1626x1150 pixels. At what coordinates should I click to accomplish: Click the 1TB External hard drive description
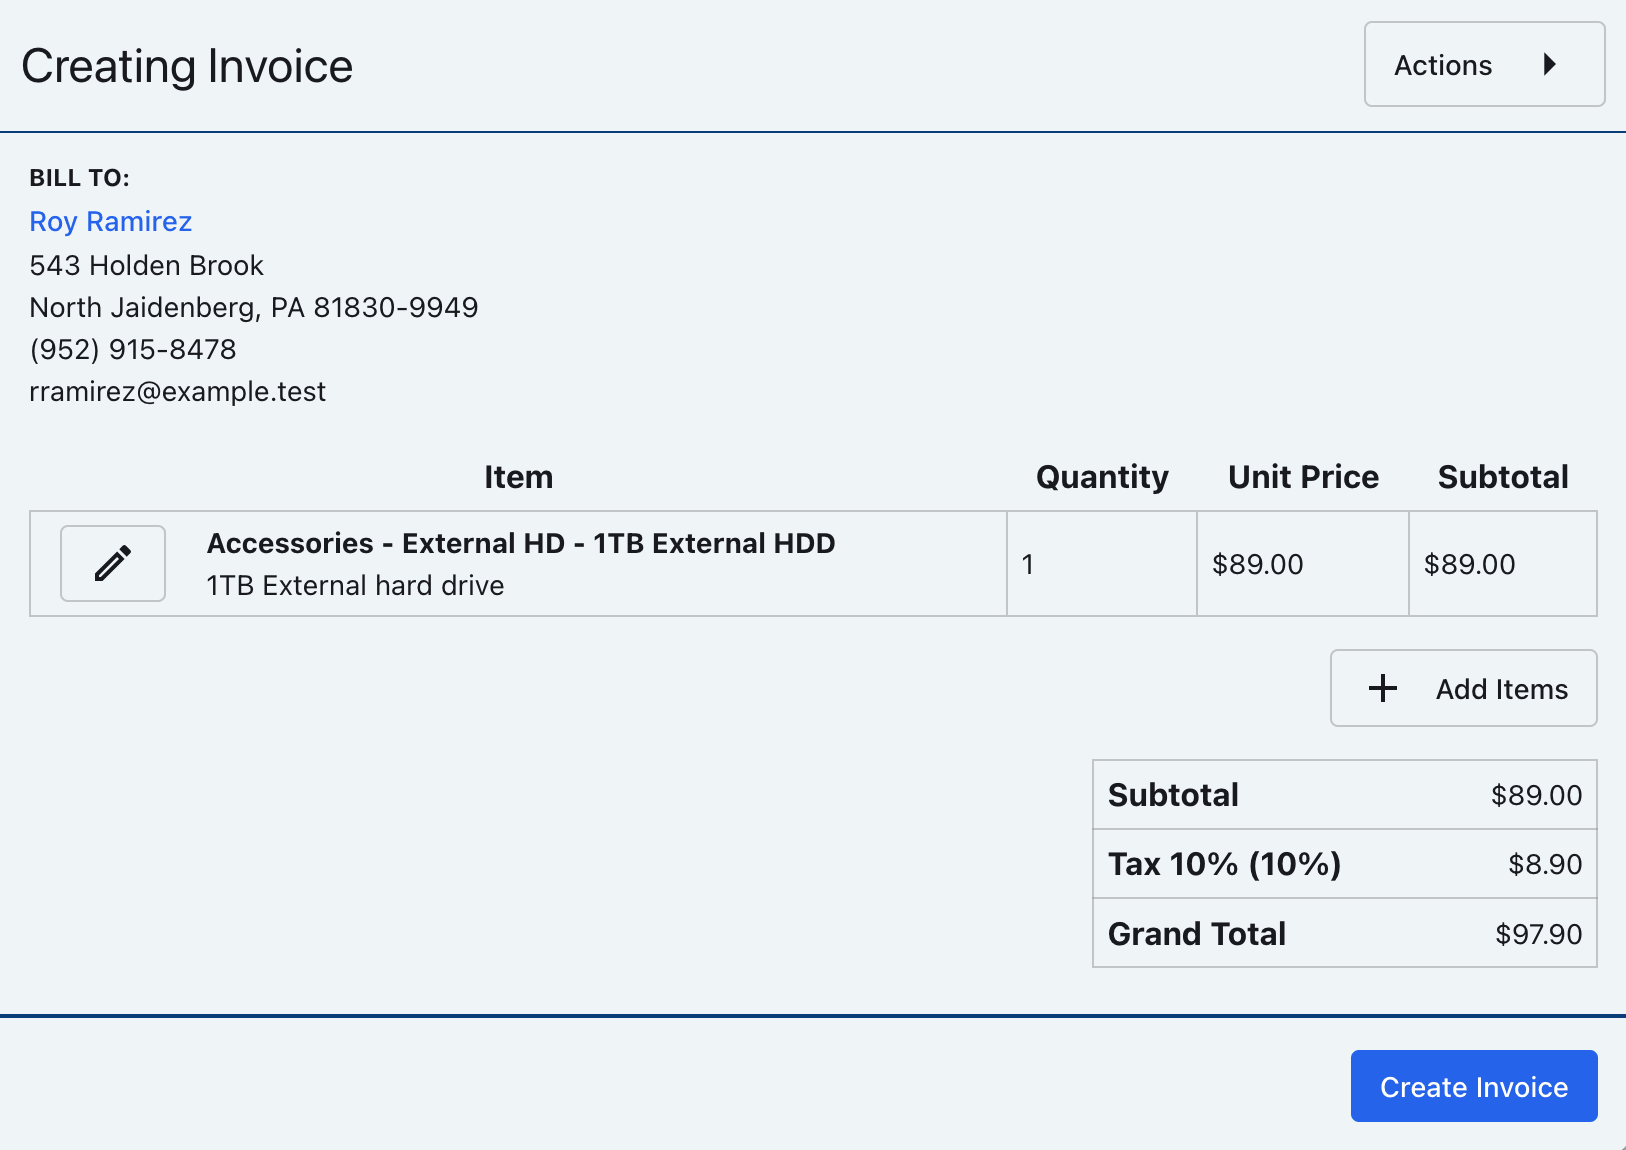tap(355, 585)
